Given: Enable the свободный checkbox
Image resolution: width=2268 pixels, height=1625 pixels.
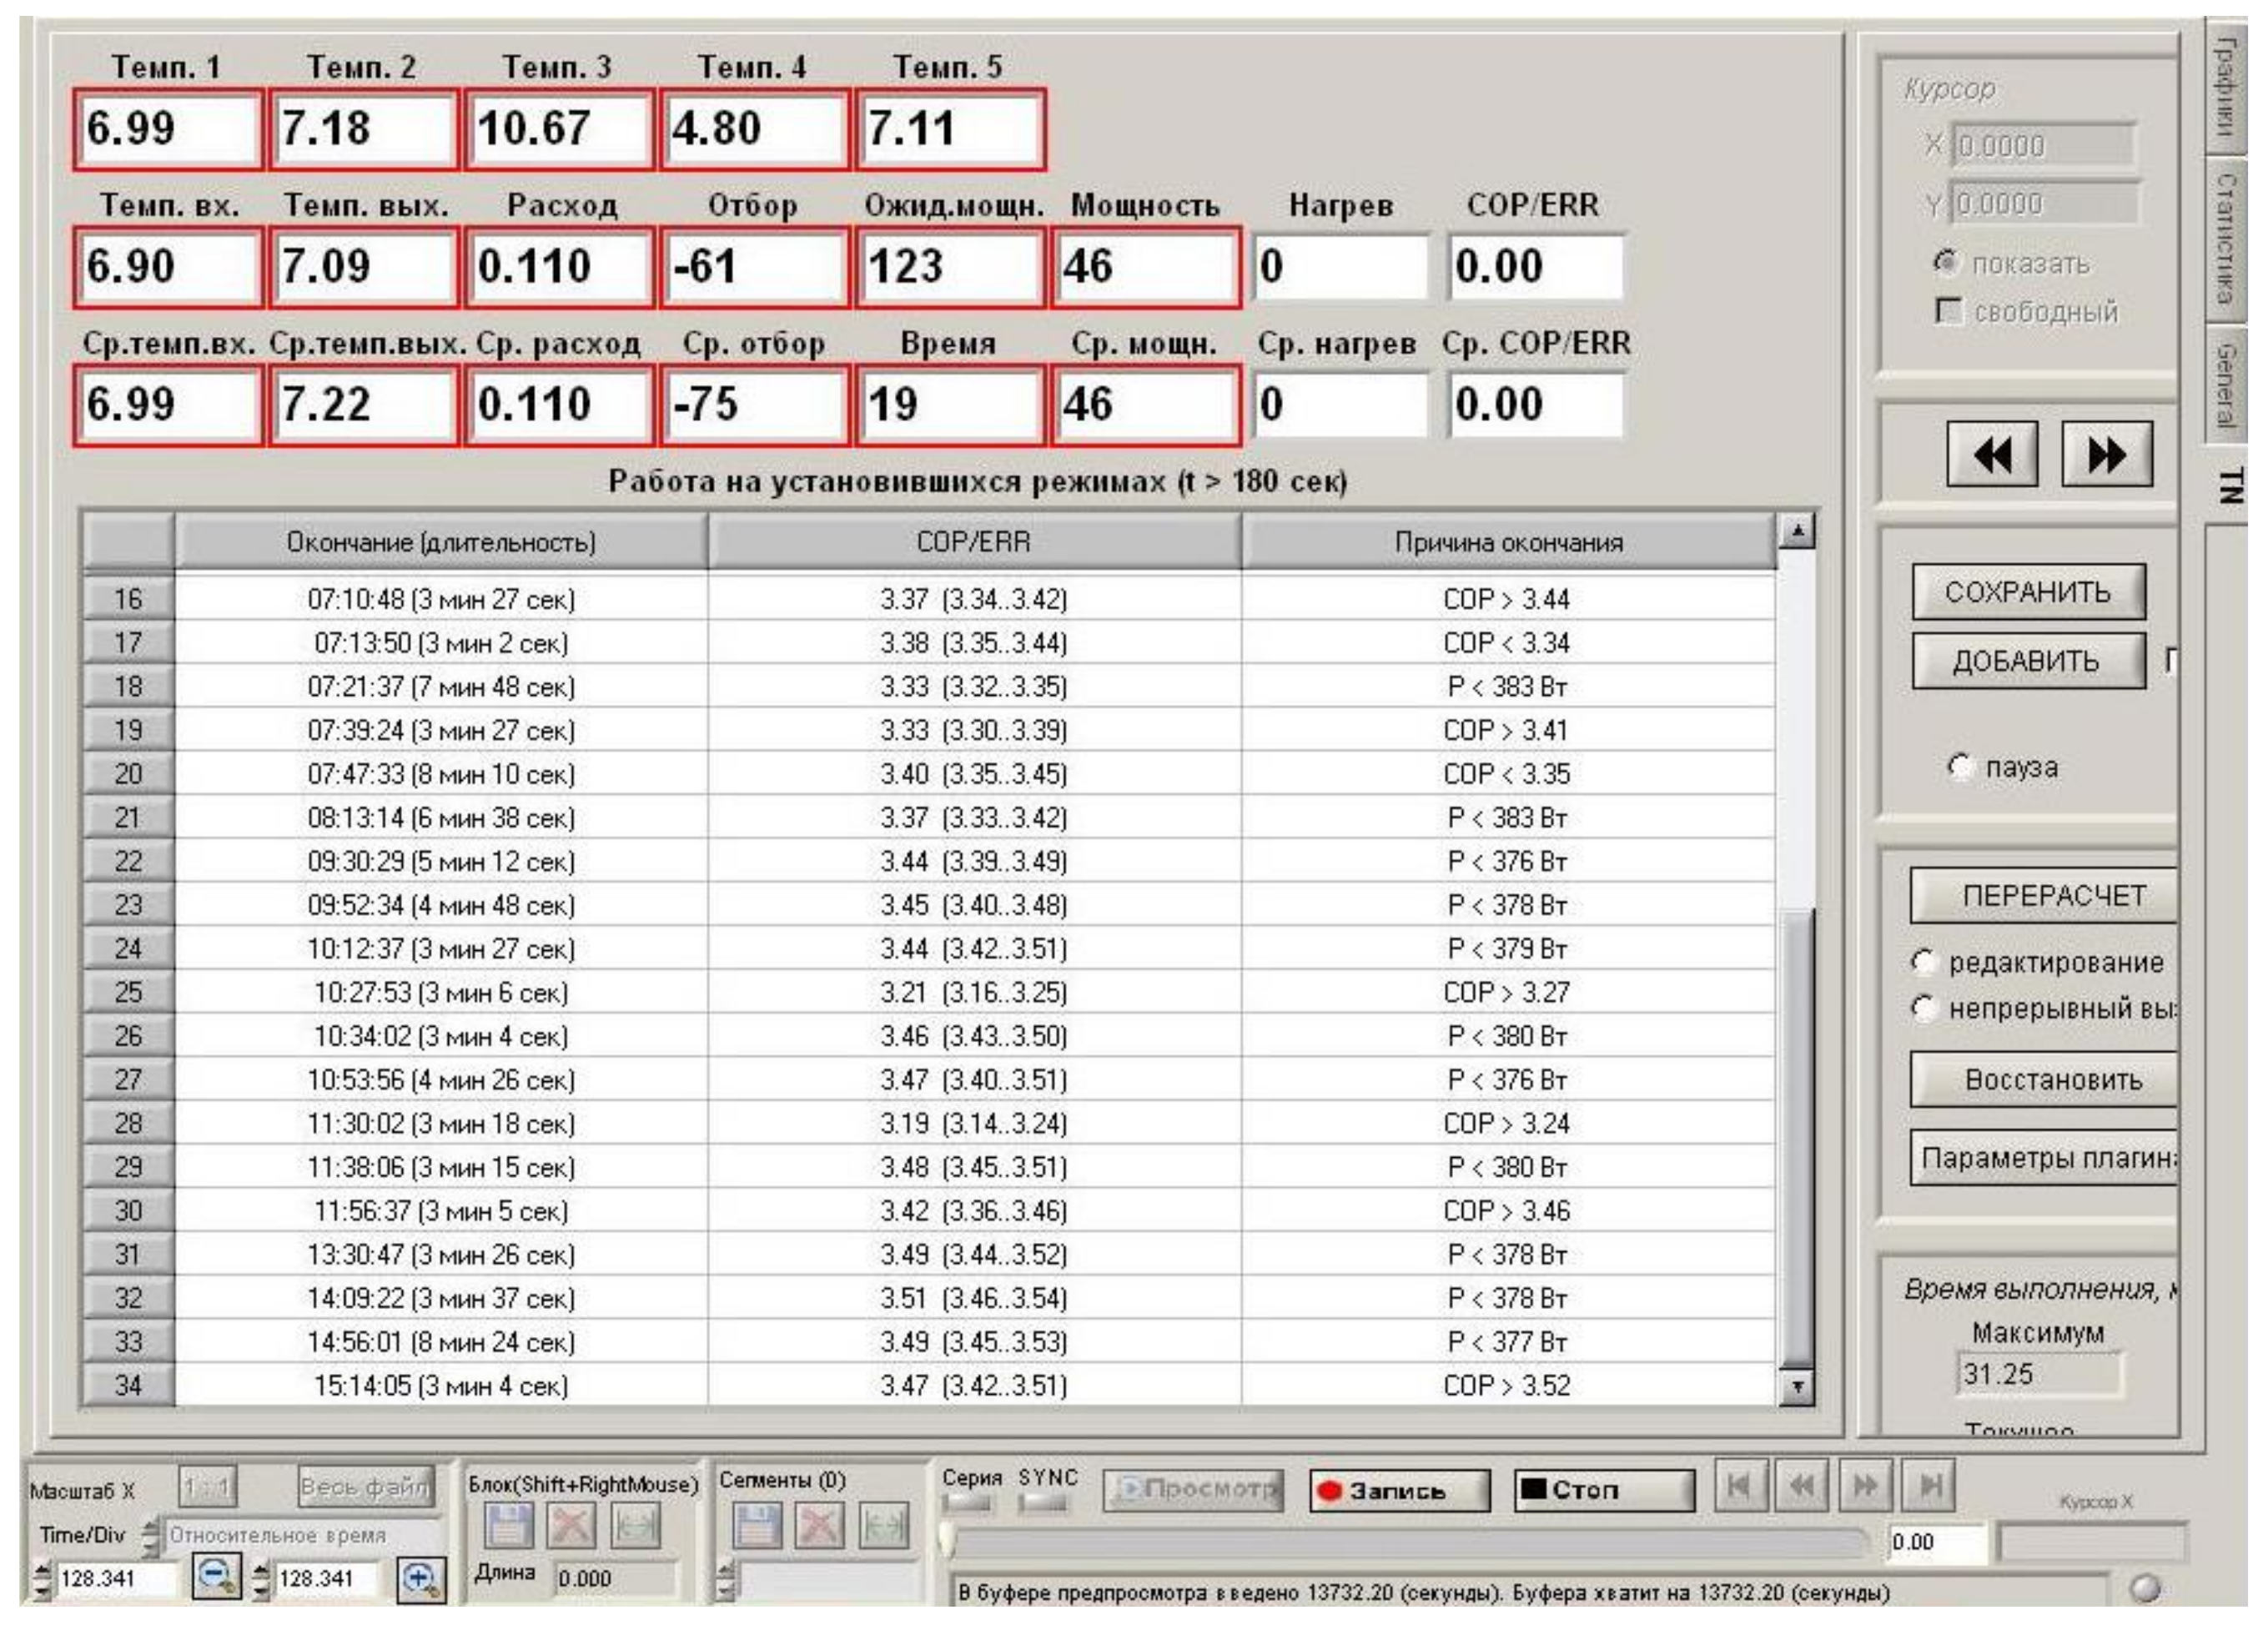Looking at the screenshot, I should 1948,311.
